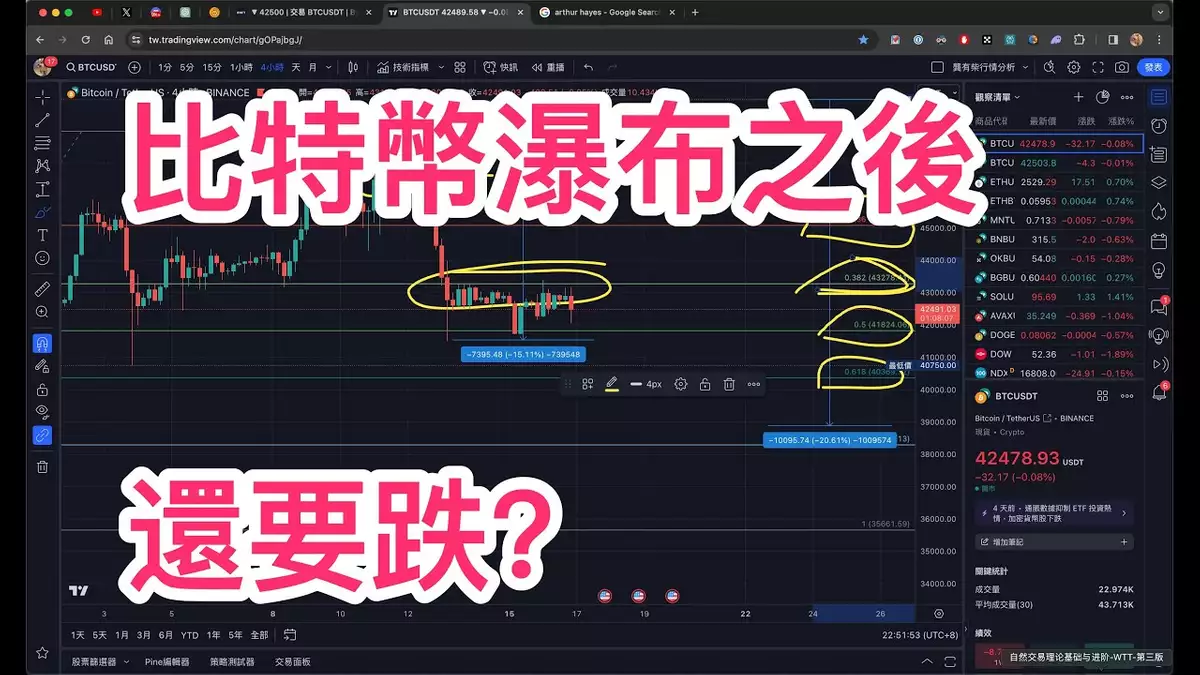The image size is (1200, 675).
Task: Add a symbol to the watchlist
Action: 1078,97
